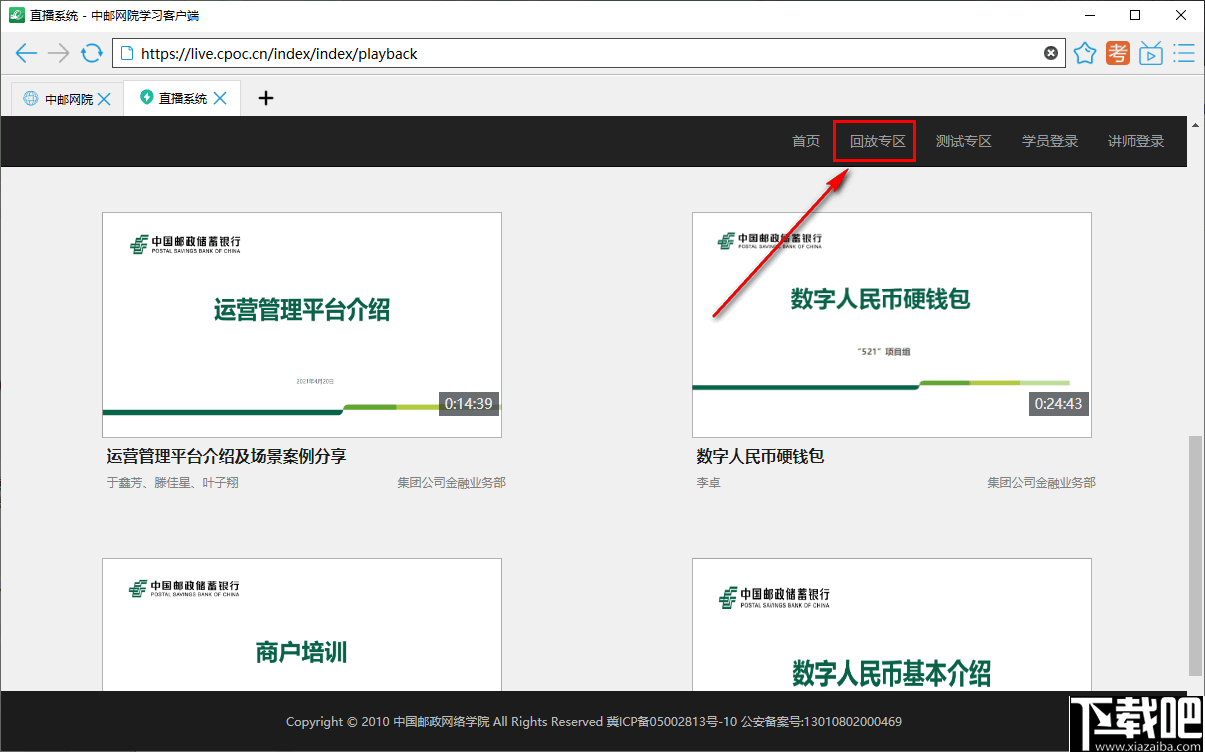Open the 测试专区 section
This screenshot has width=1205, height=752.
(963, 141)
